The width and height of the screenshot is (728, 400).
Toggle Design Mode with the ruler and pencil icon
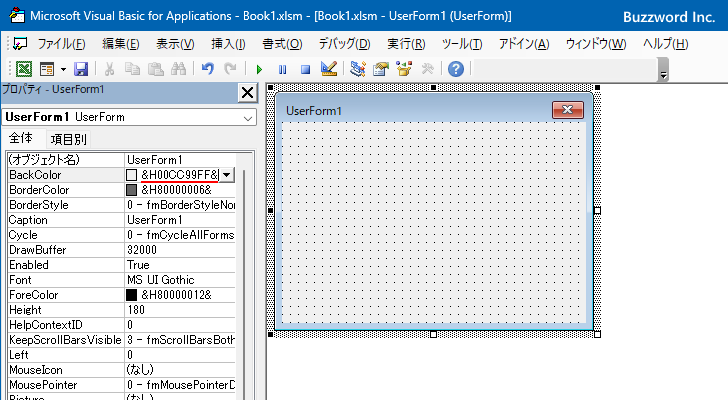point(329,69)
